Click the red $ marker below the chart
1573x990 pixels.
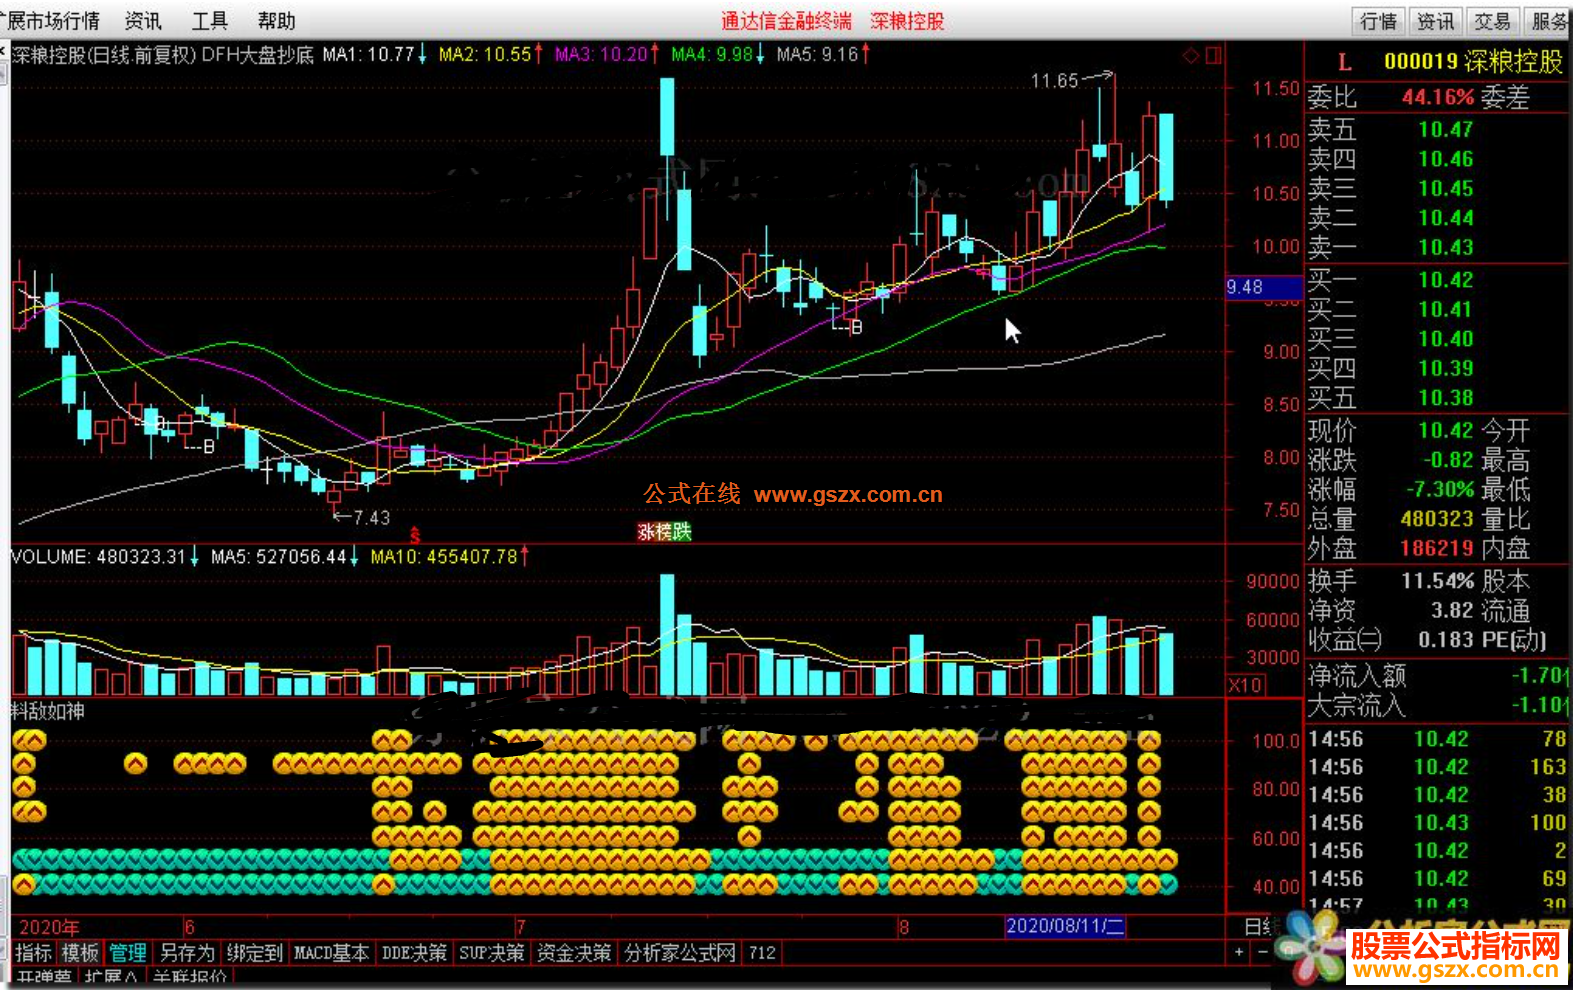click(415, 537)
